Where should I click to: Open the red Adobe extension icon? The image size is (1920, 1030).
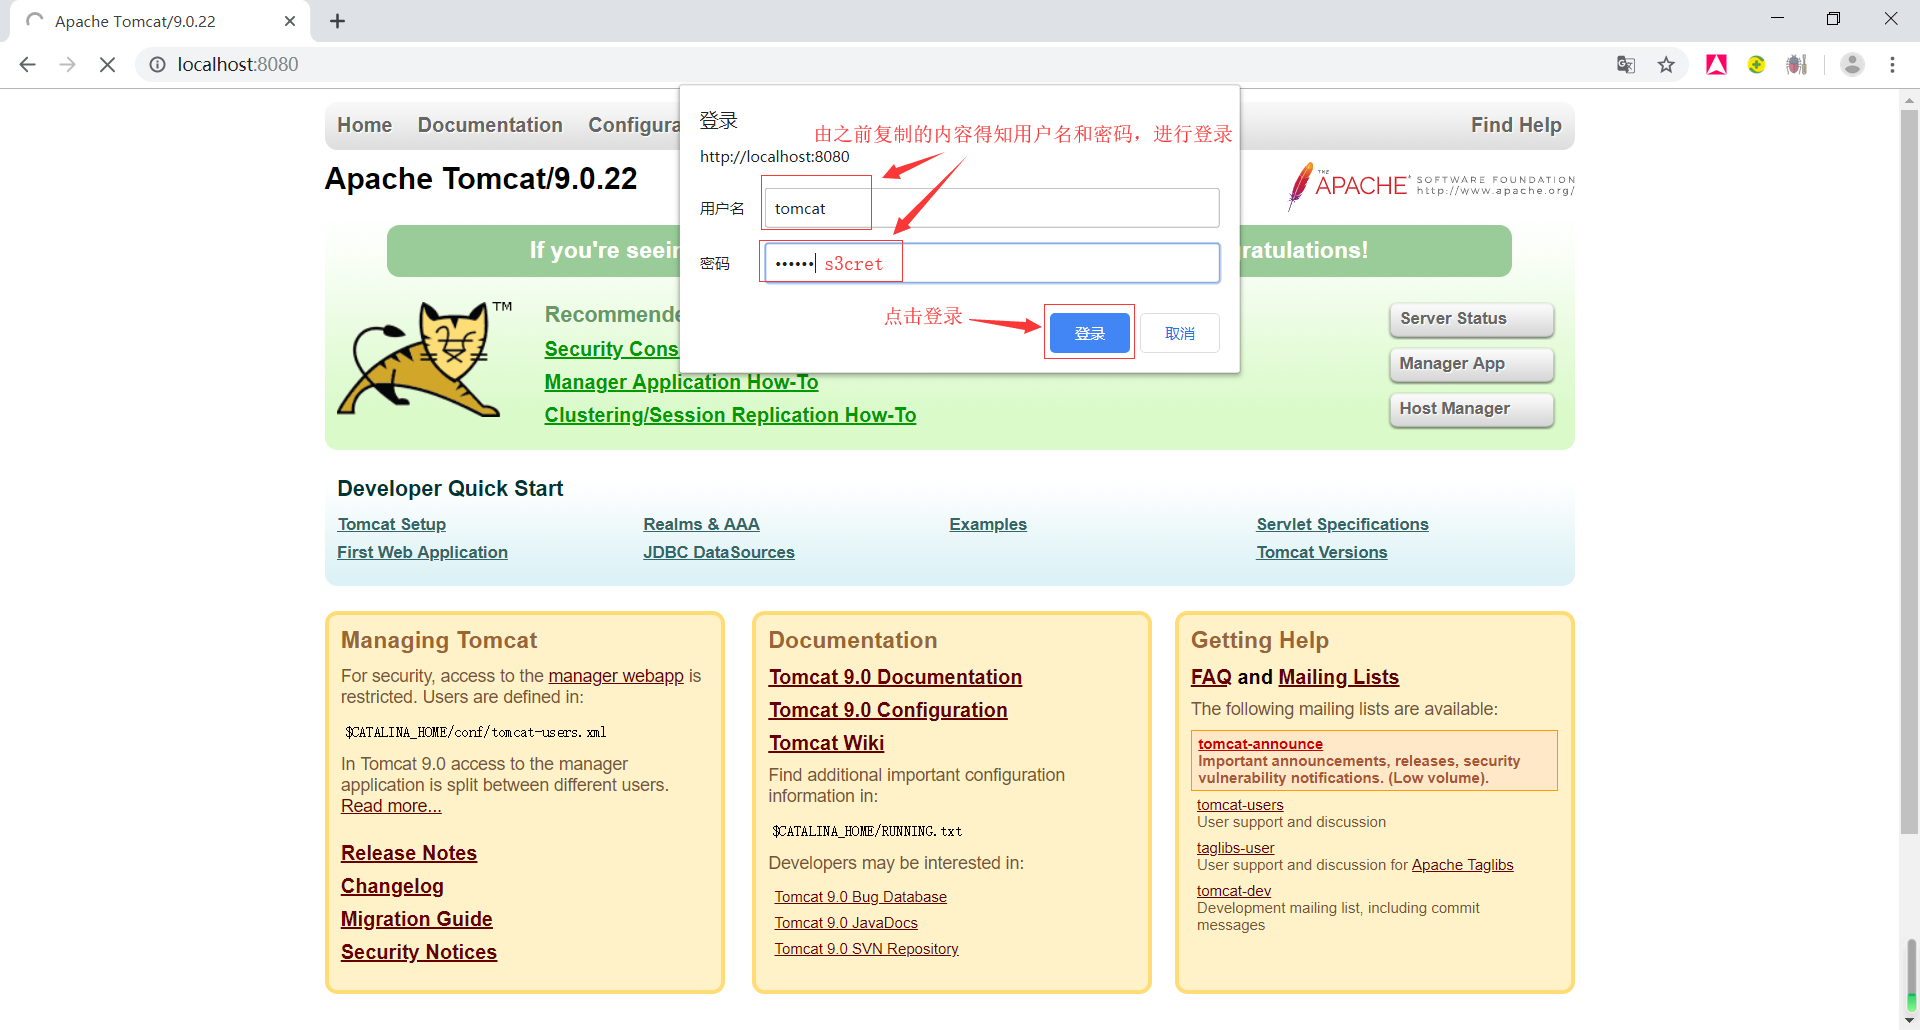coord(1717,65)
